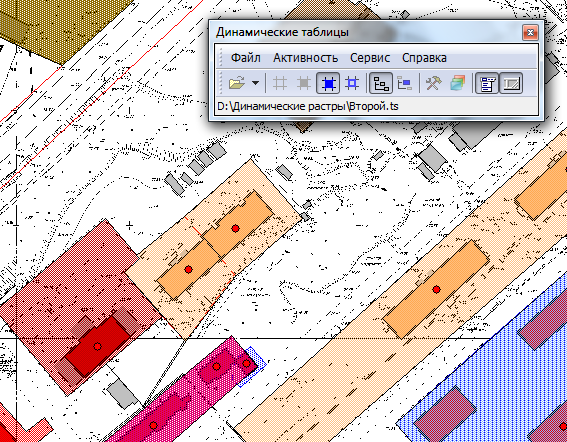Toggle the black tree structure view button

(x=381, y=84)
